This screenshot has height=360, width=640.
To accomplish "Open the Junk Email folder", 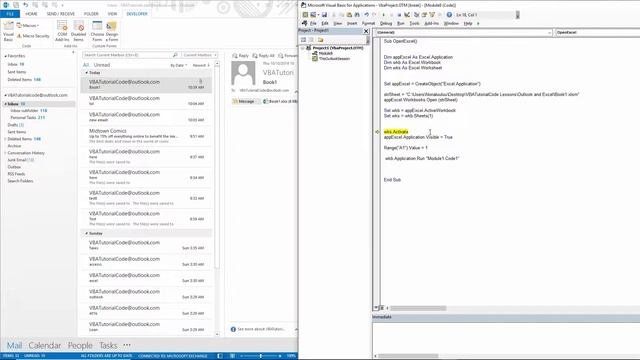I will click(20, 160).
